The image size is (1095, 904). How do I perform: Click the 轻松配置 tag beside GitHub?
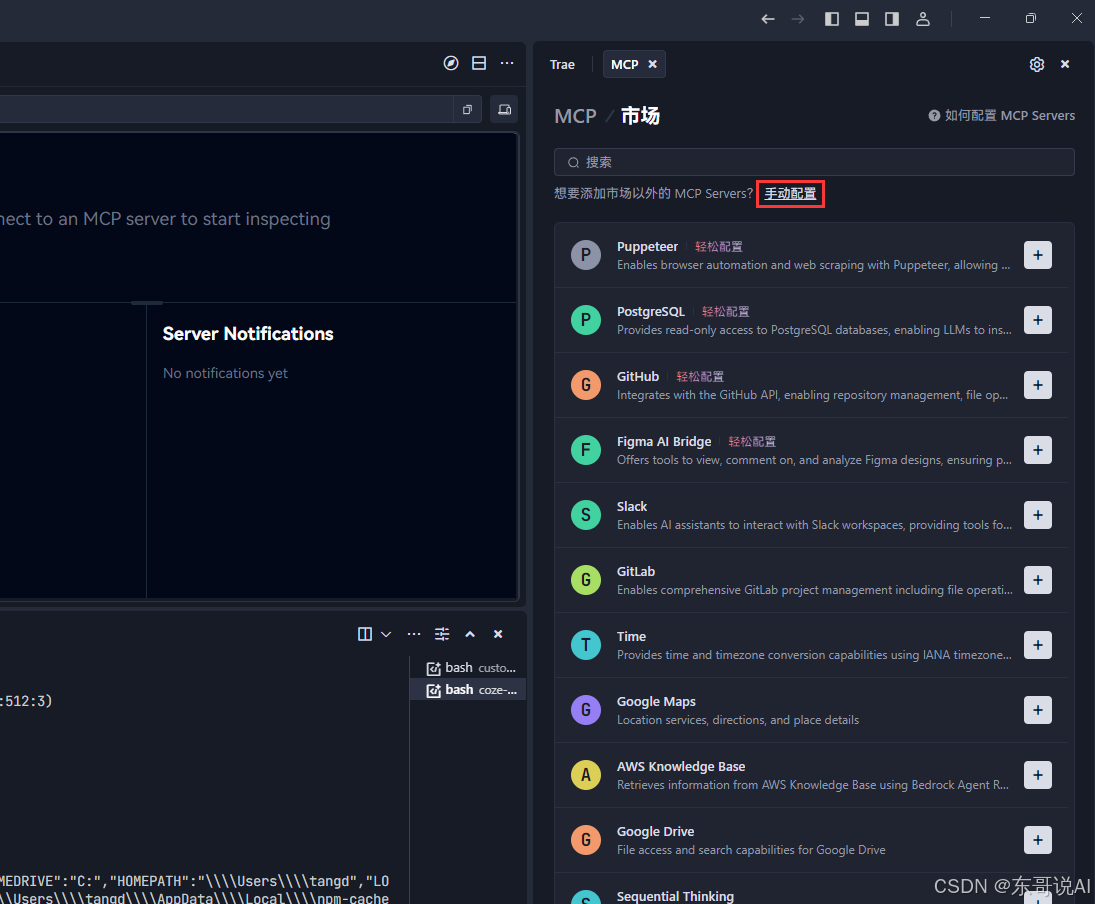(x=700, y=377)
